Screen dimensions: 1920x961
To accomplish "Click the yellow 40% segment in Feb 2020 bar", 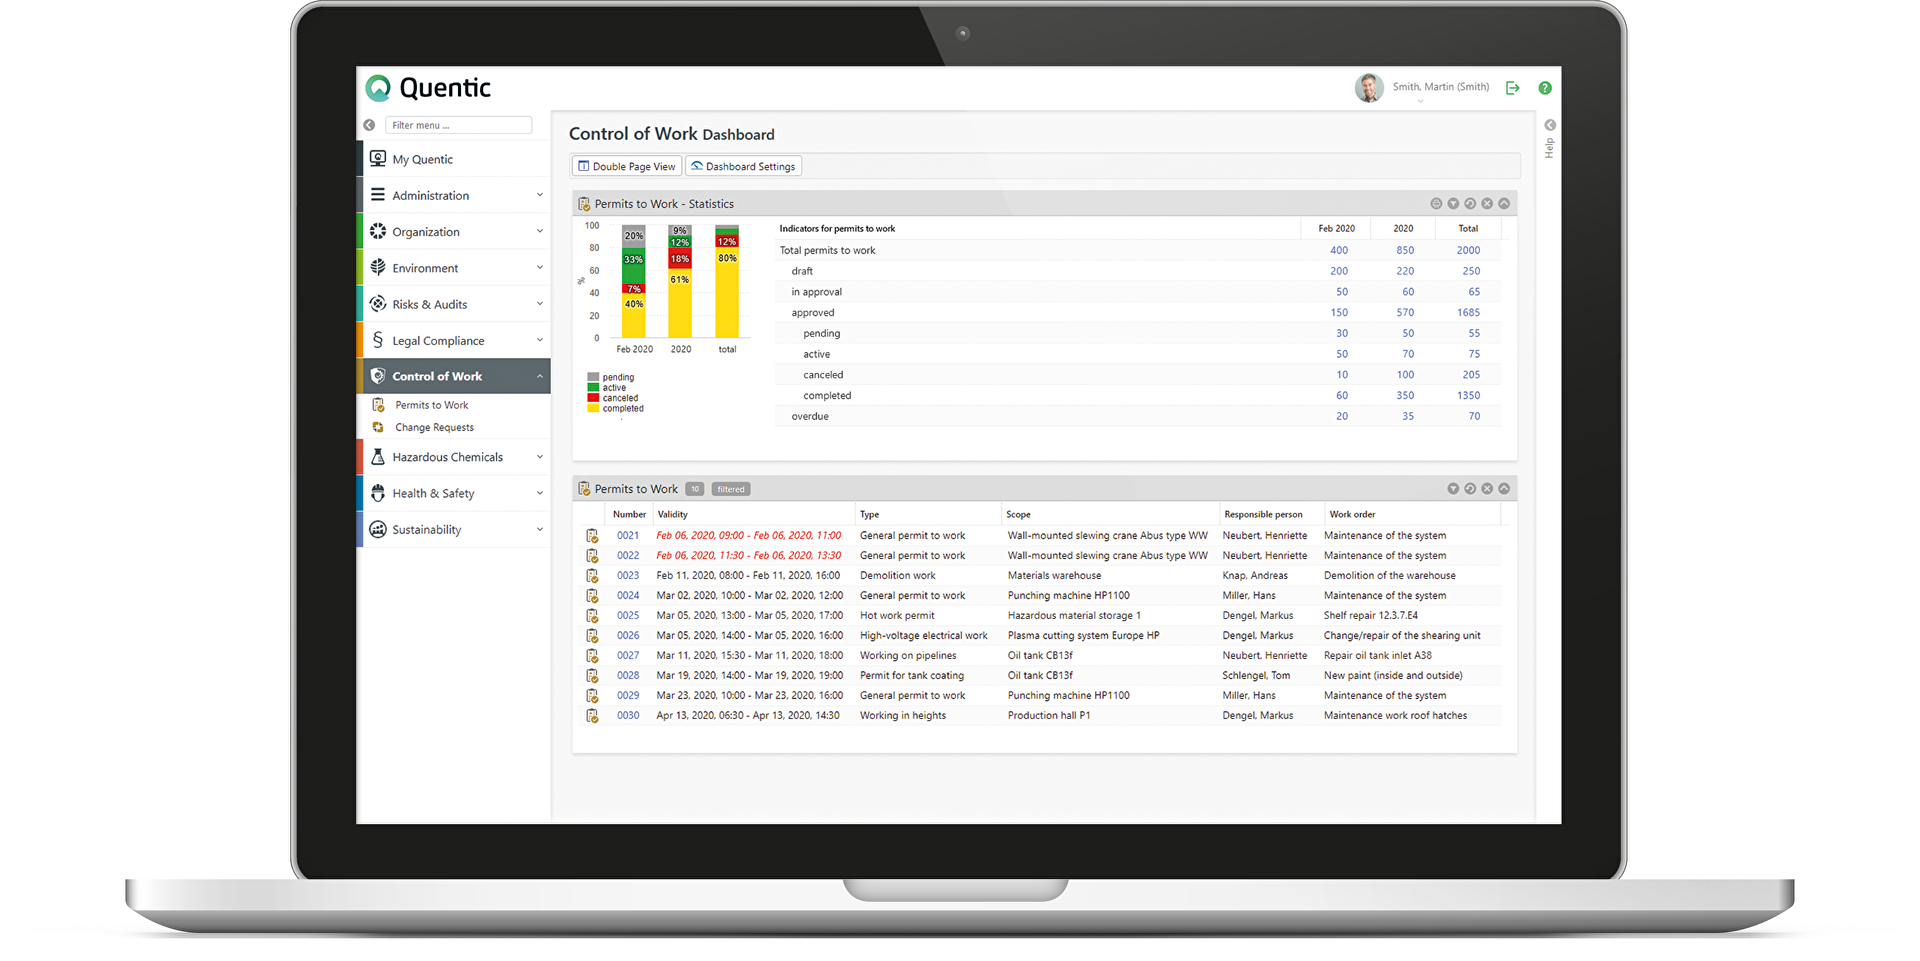I will 634,316.
